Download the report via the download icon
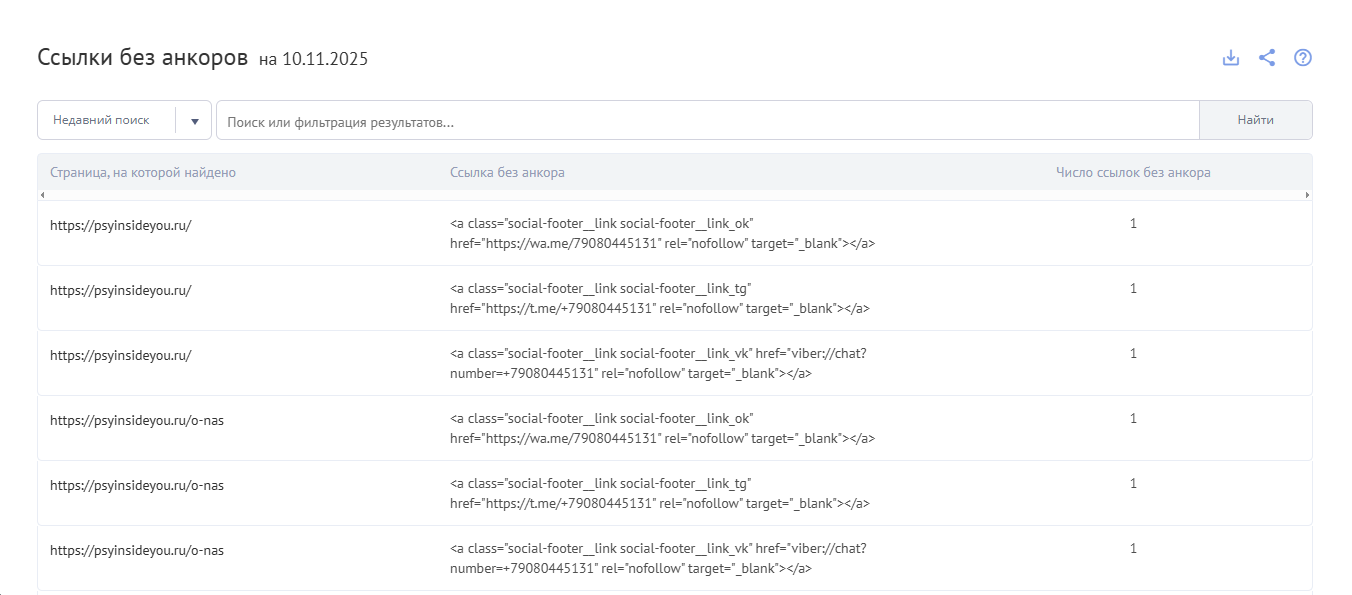 (1231, 58)
